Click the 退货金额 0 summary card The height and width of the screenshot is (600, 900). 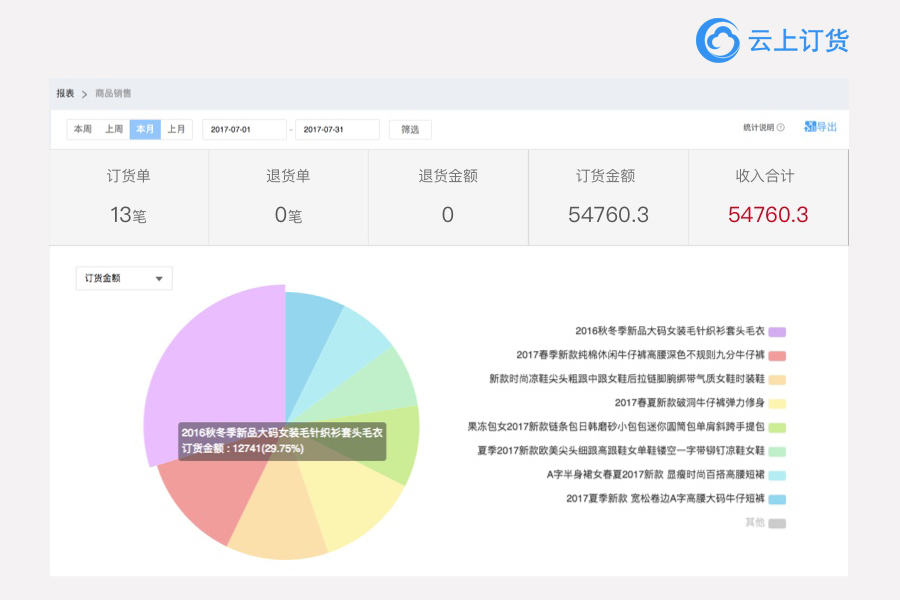point(448,197)
